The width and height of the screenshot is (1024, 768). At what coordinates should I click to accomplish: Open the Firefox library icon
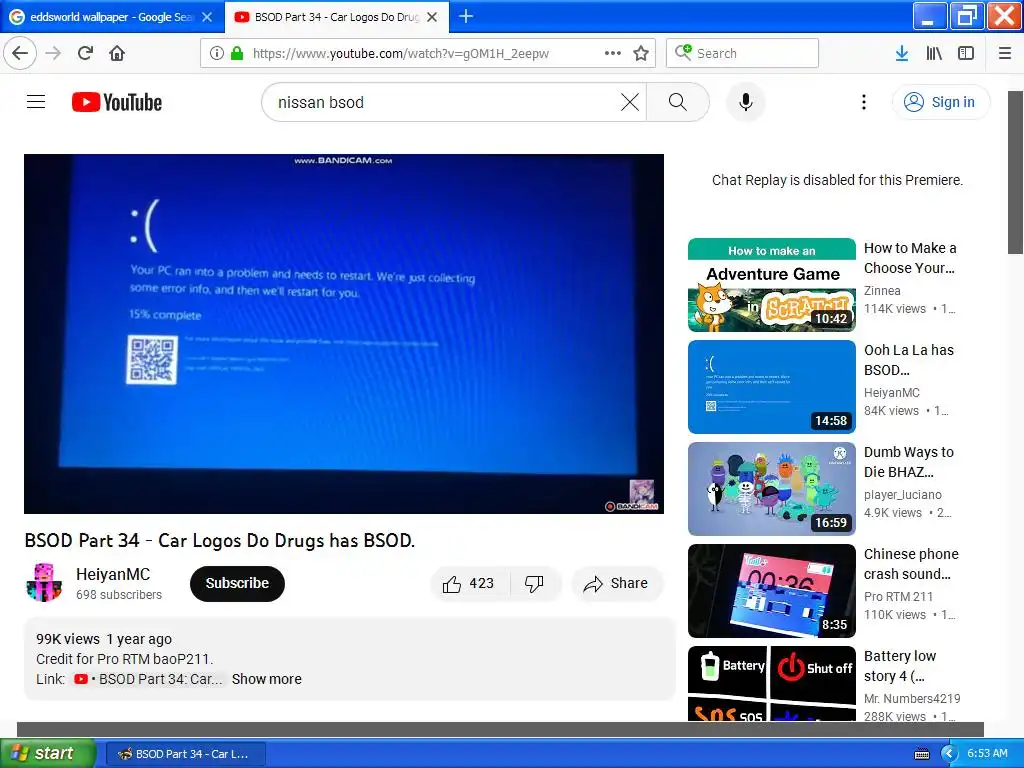click(934, 53)
